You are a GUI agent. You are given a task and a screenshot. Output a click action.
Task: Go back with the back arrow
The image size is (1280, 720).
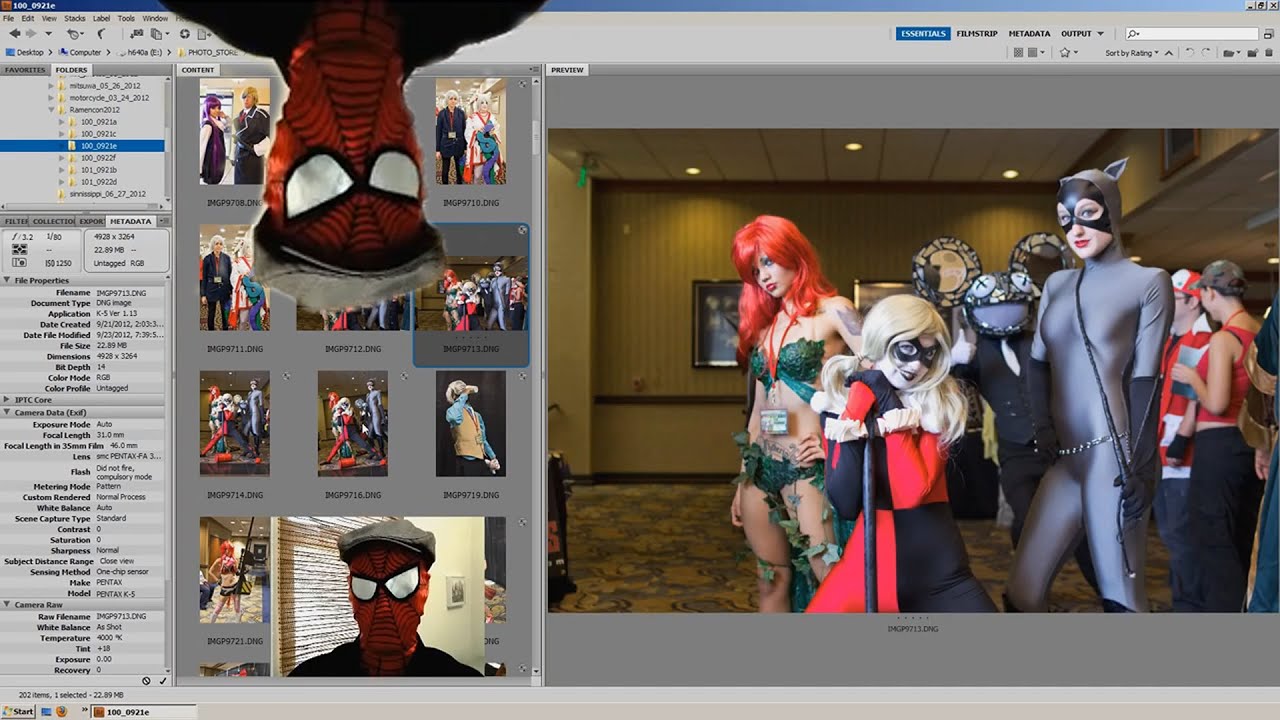tap(14, 33)
